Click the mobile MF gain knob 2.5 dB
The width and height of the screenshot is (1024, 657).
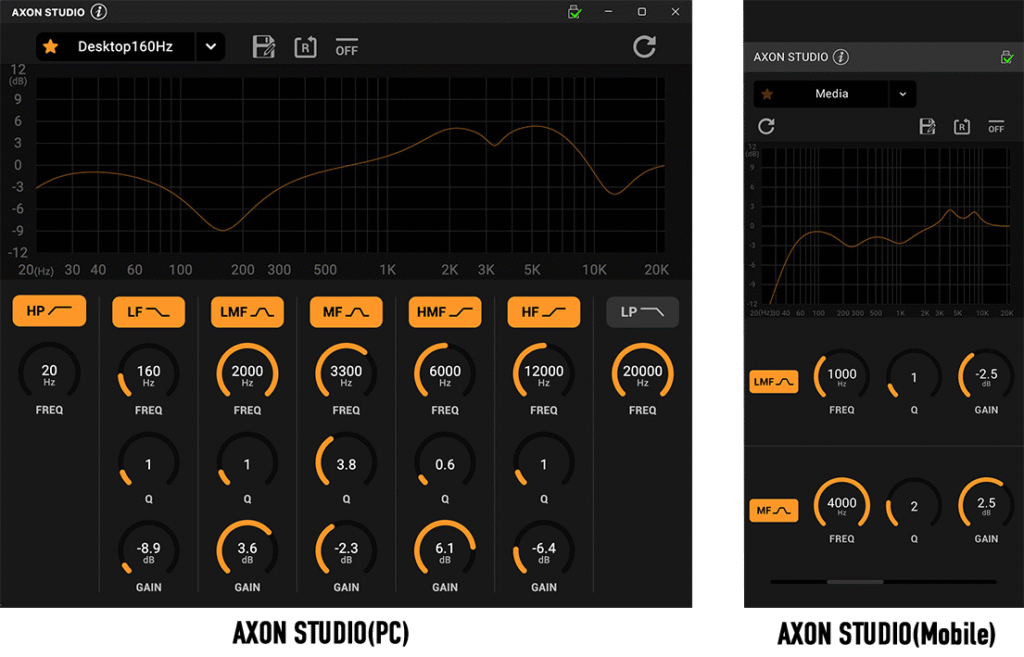[986, 504]
